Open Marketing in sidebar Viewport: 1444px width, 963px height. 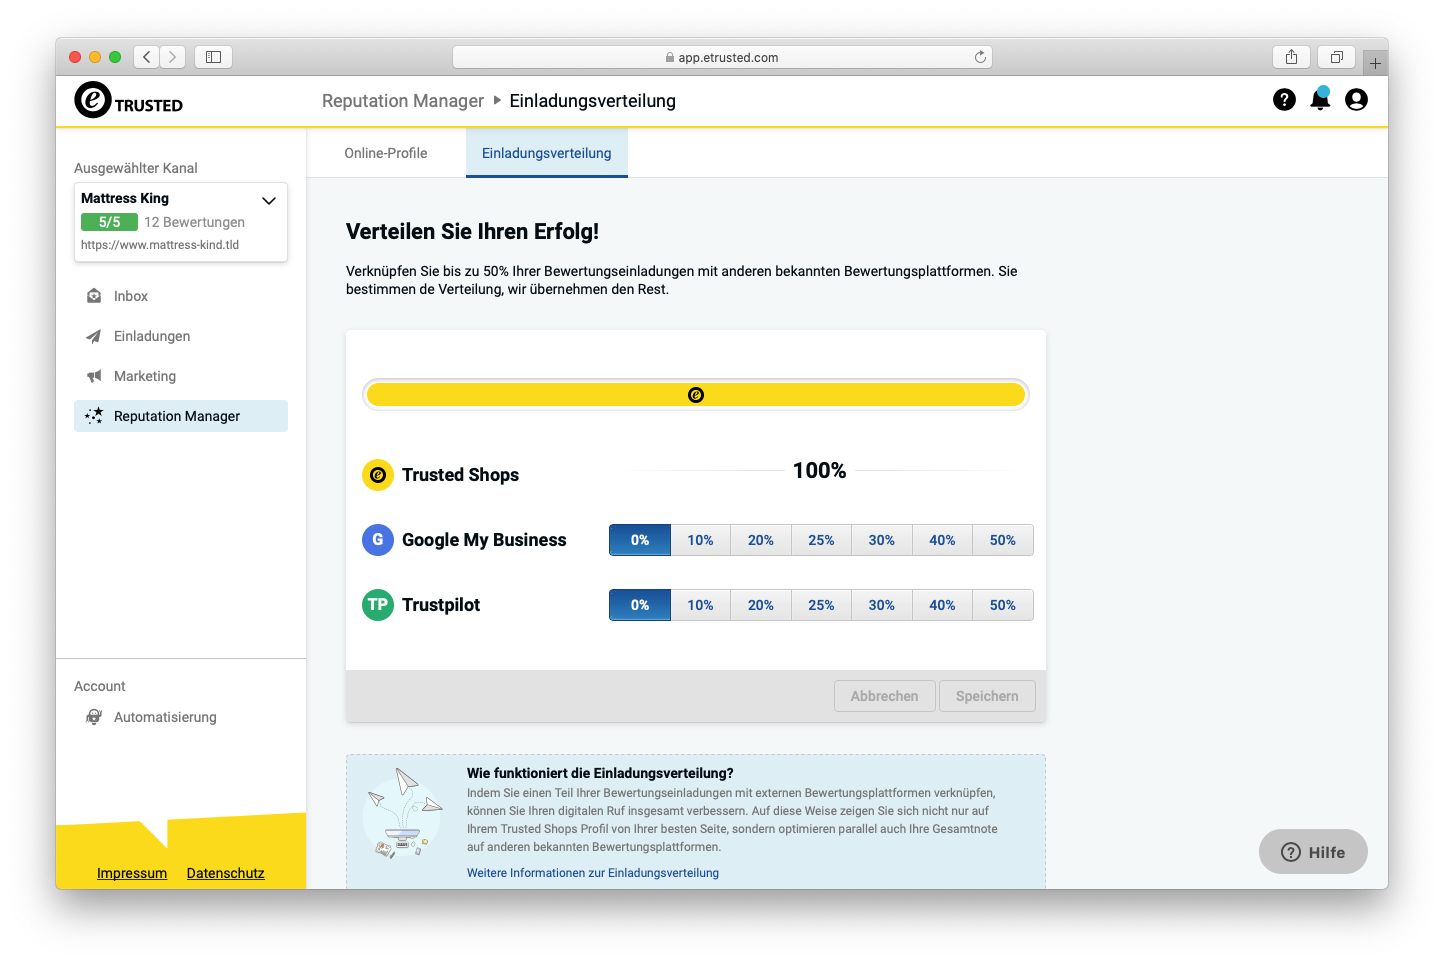[181, 376]
